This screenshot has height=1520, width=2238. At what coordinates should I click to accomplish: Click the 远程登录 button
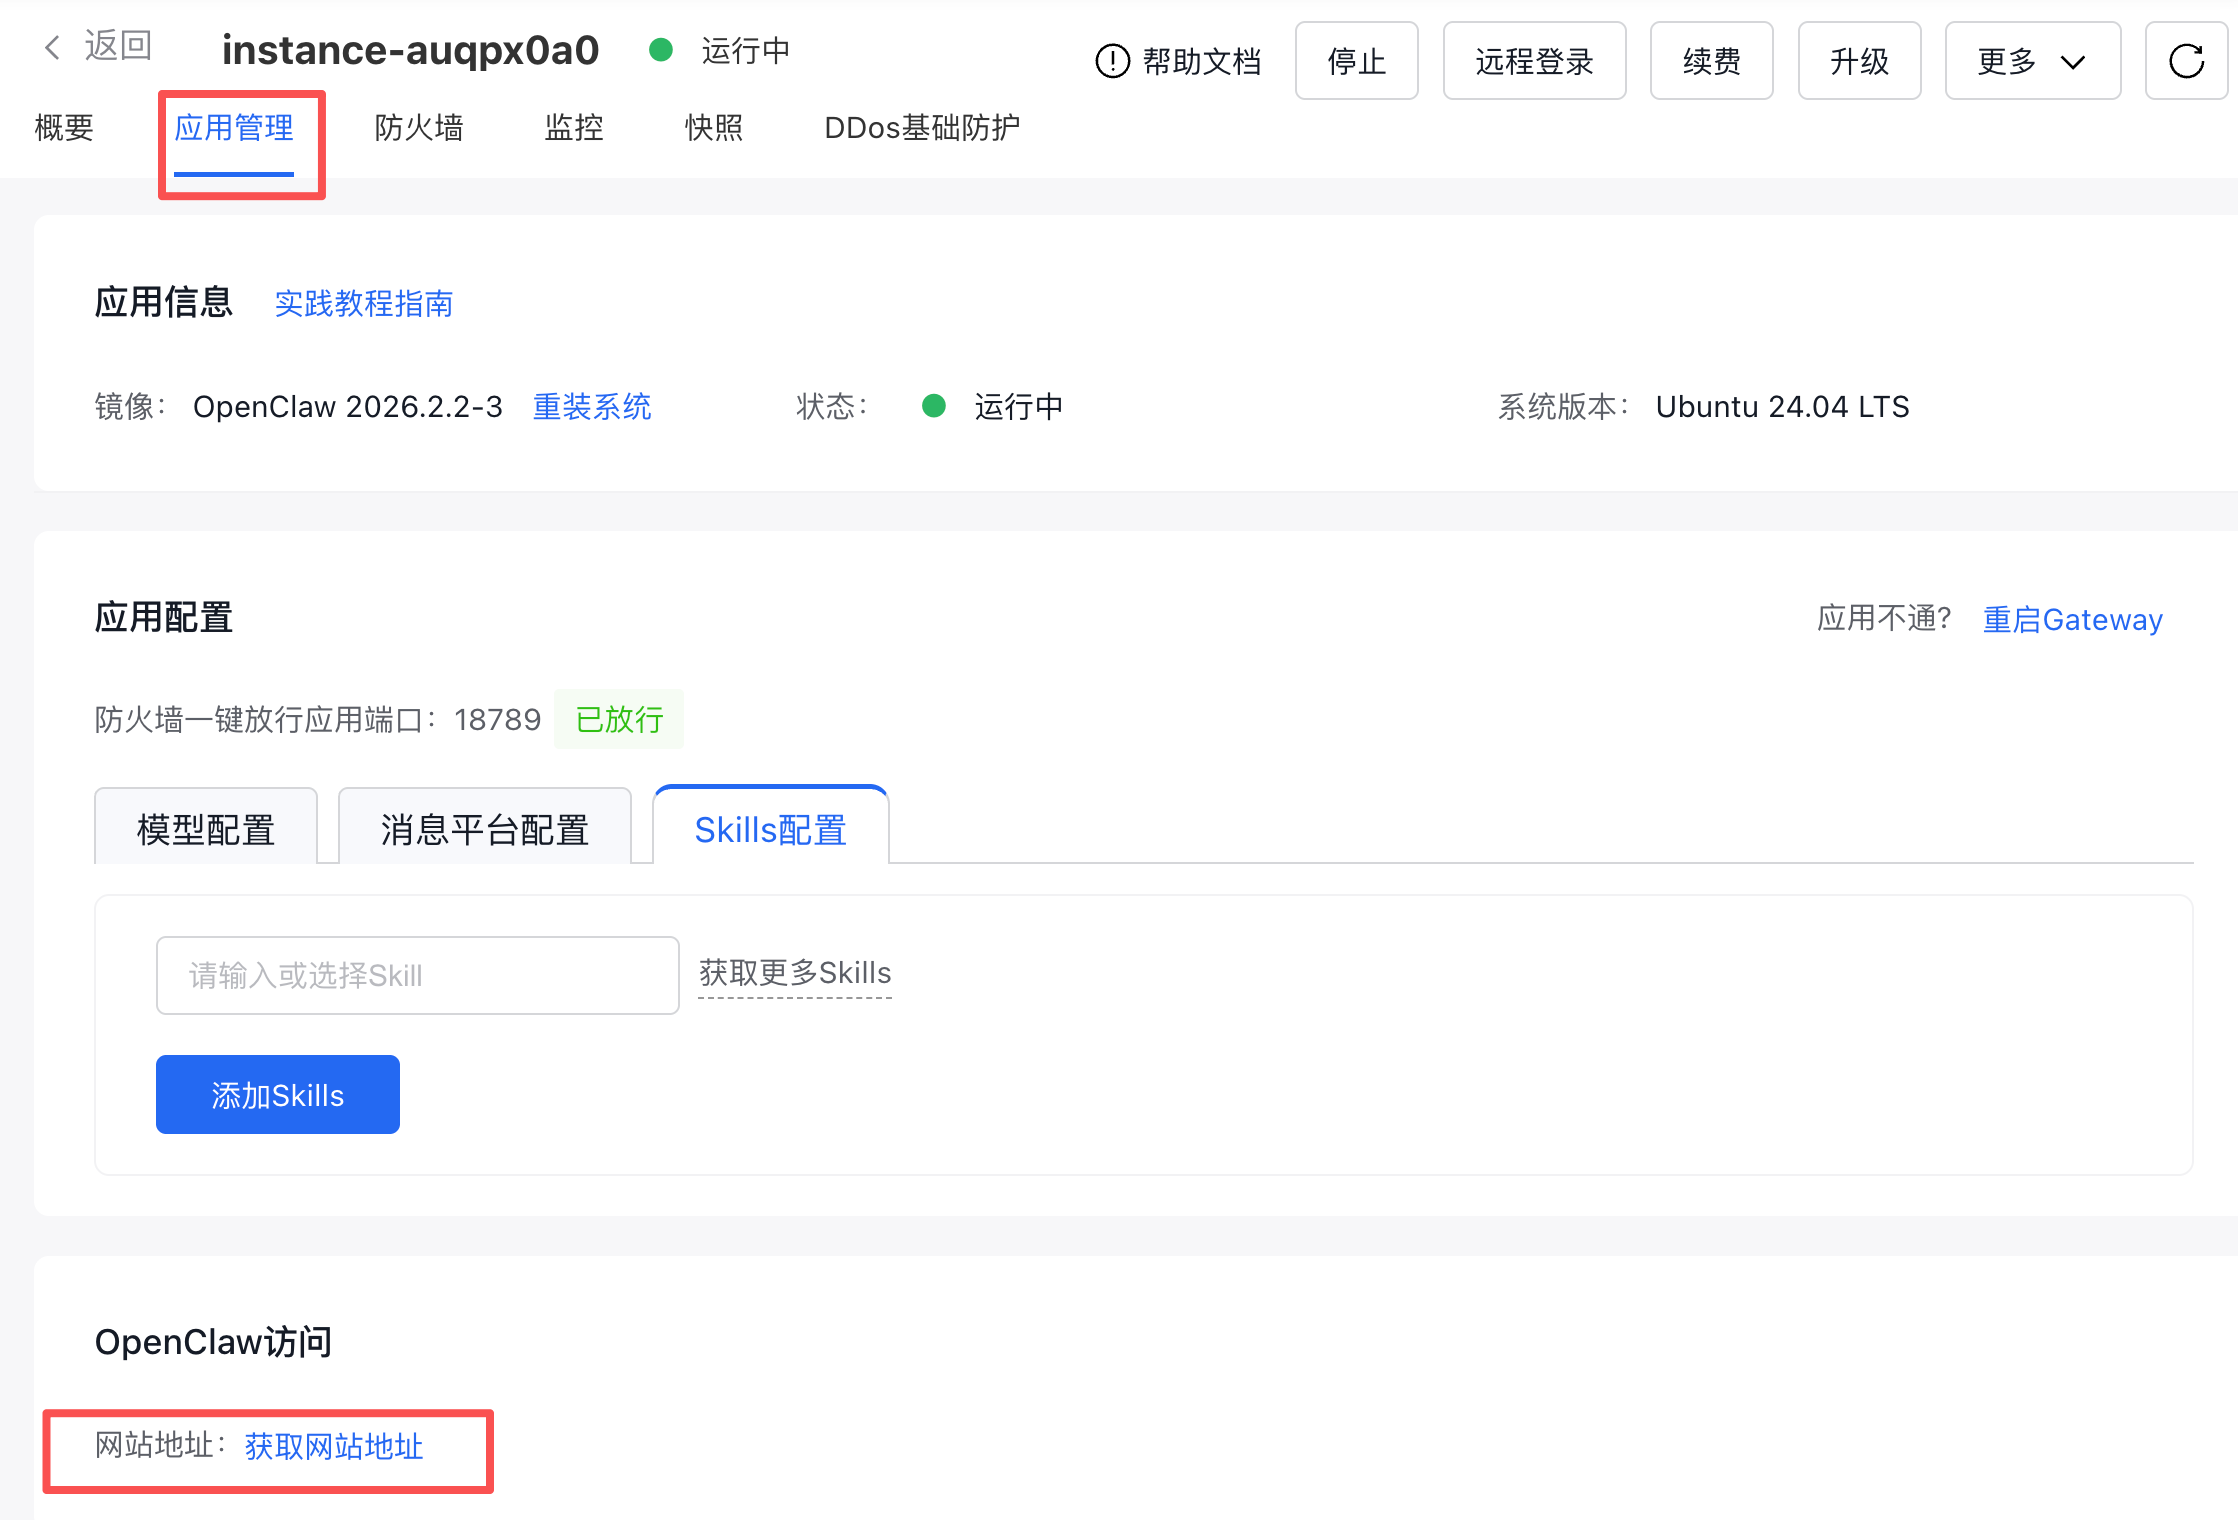click(x=1533, y=61)
